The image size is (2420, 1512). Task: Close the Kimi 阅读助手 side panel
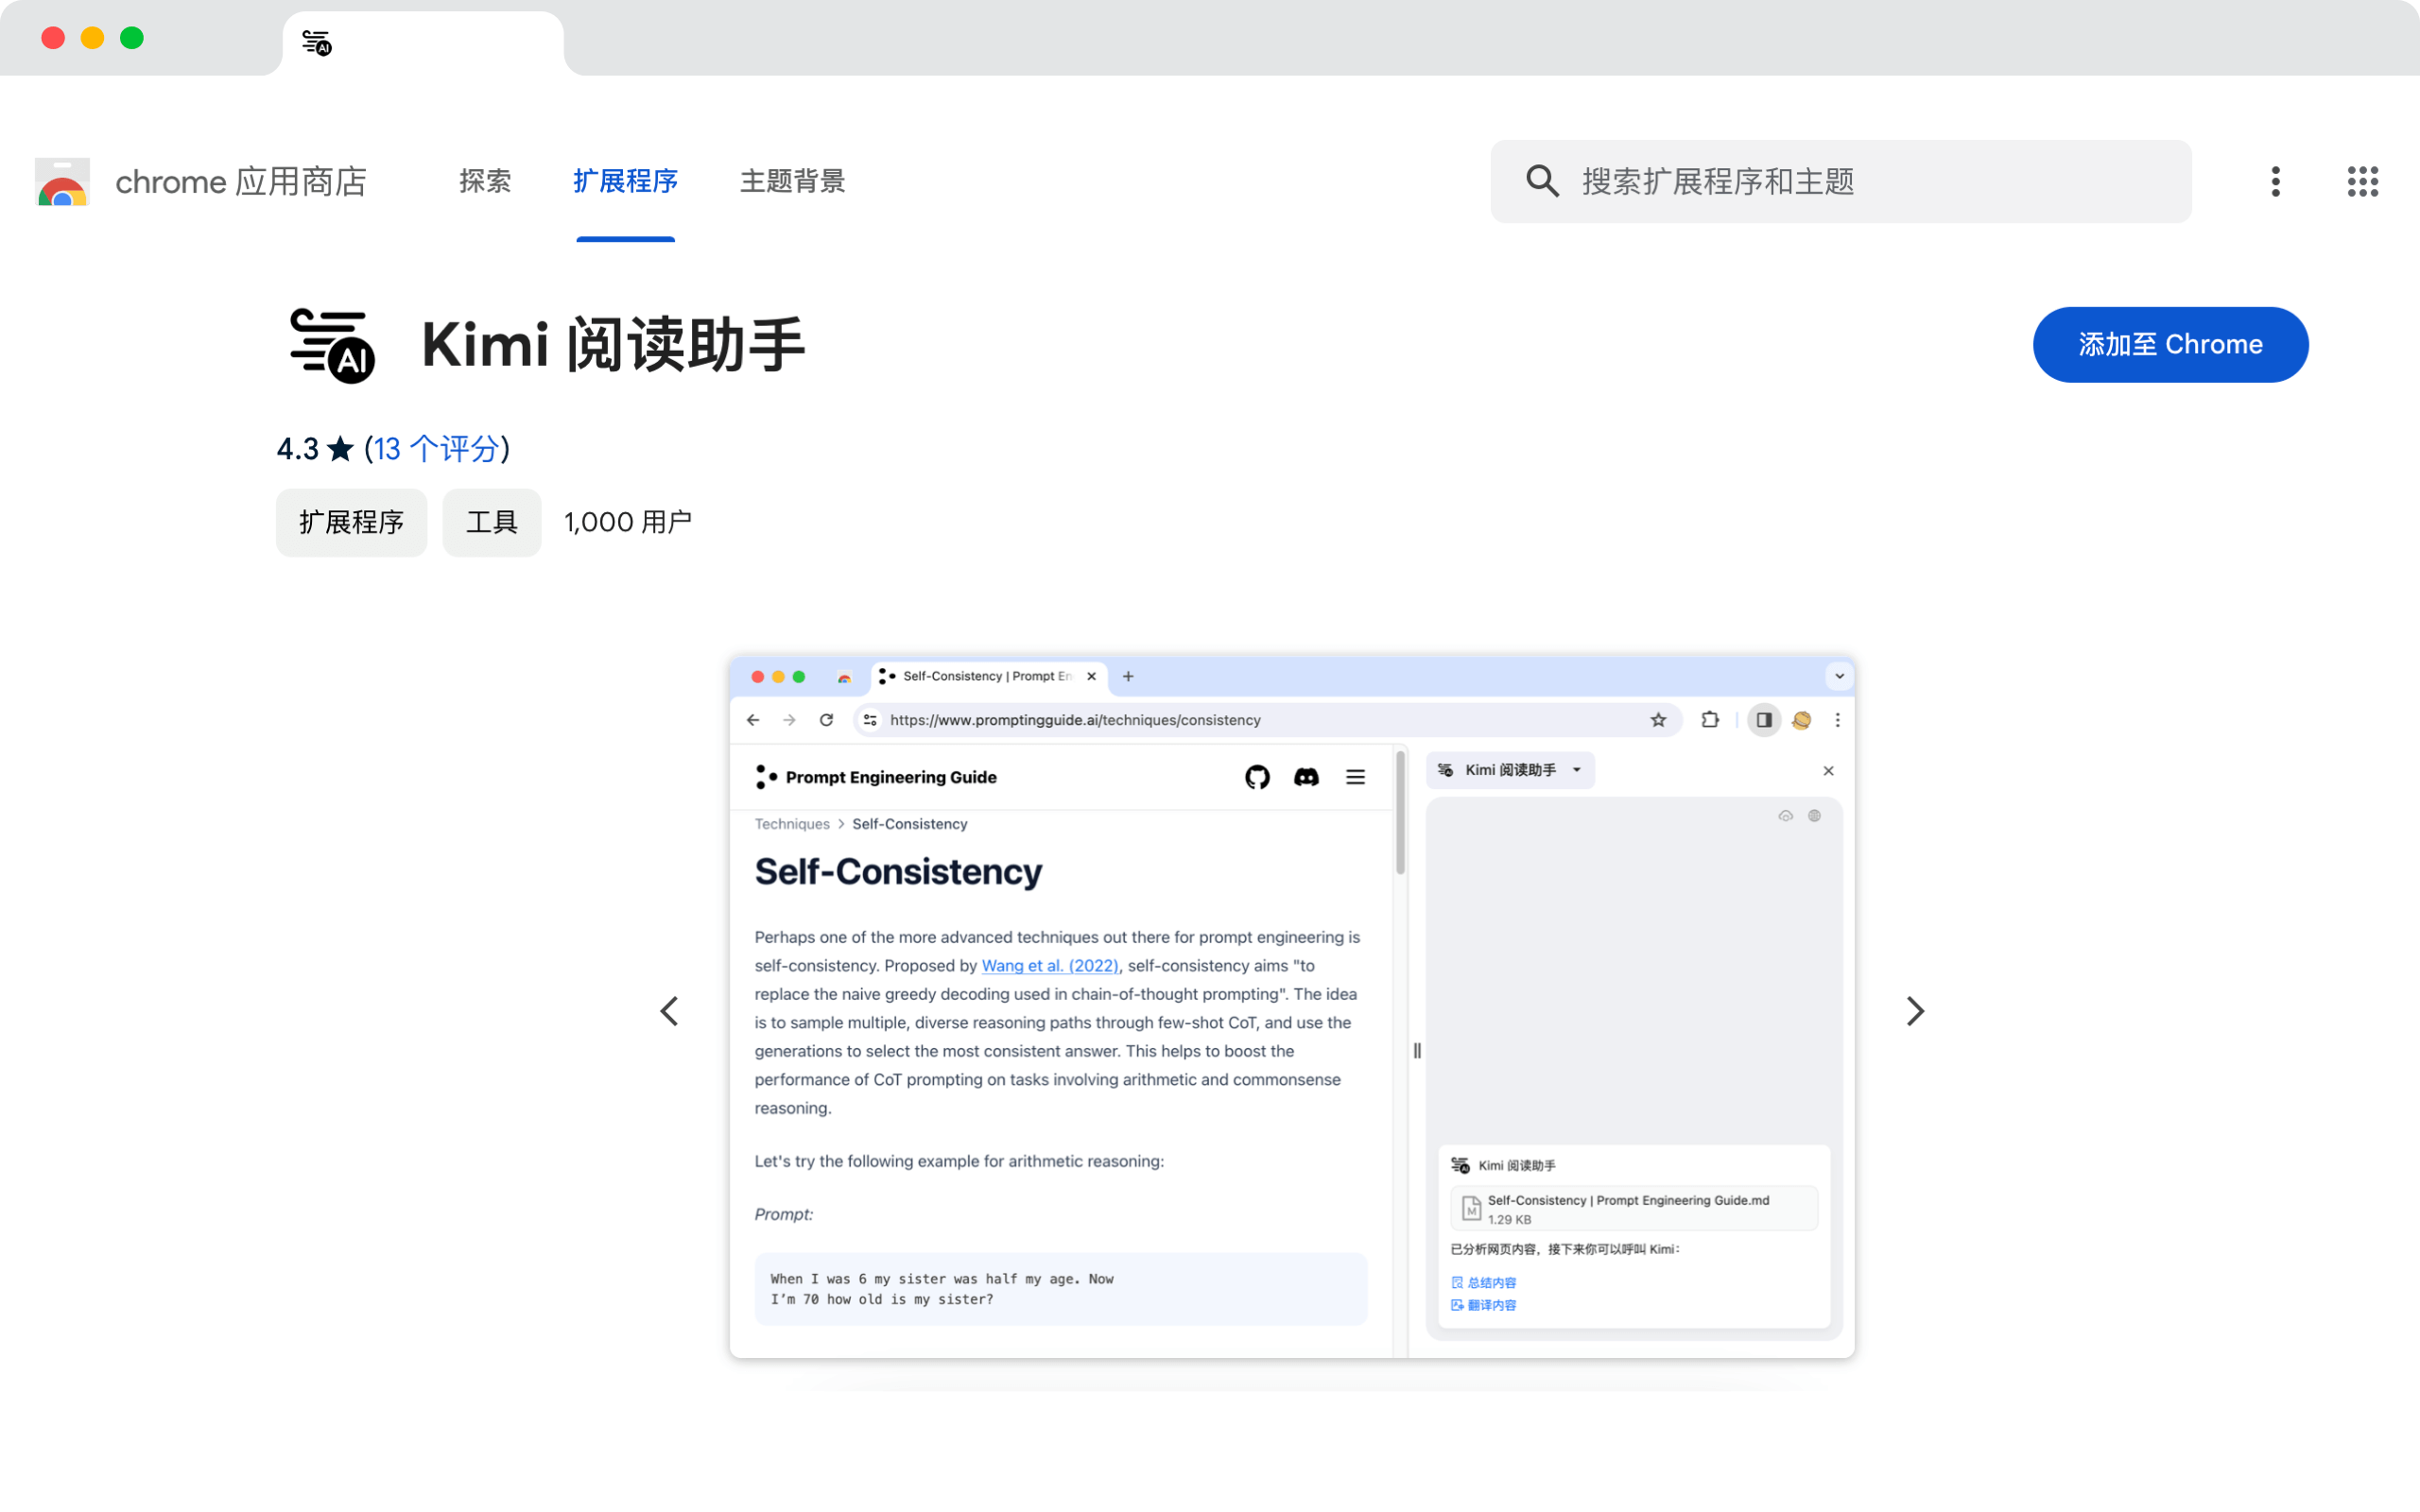tap(1829, 770)
